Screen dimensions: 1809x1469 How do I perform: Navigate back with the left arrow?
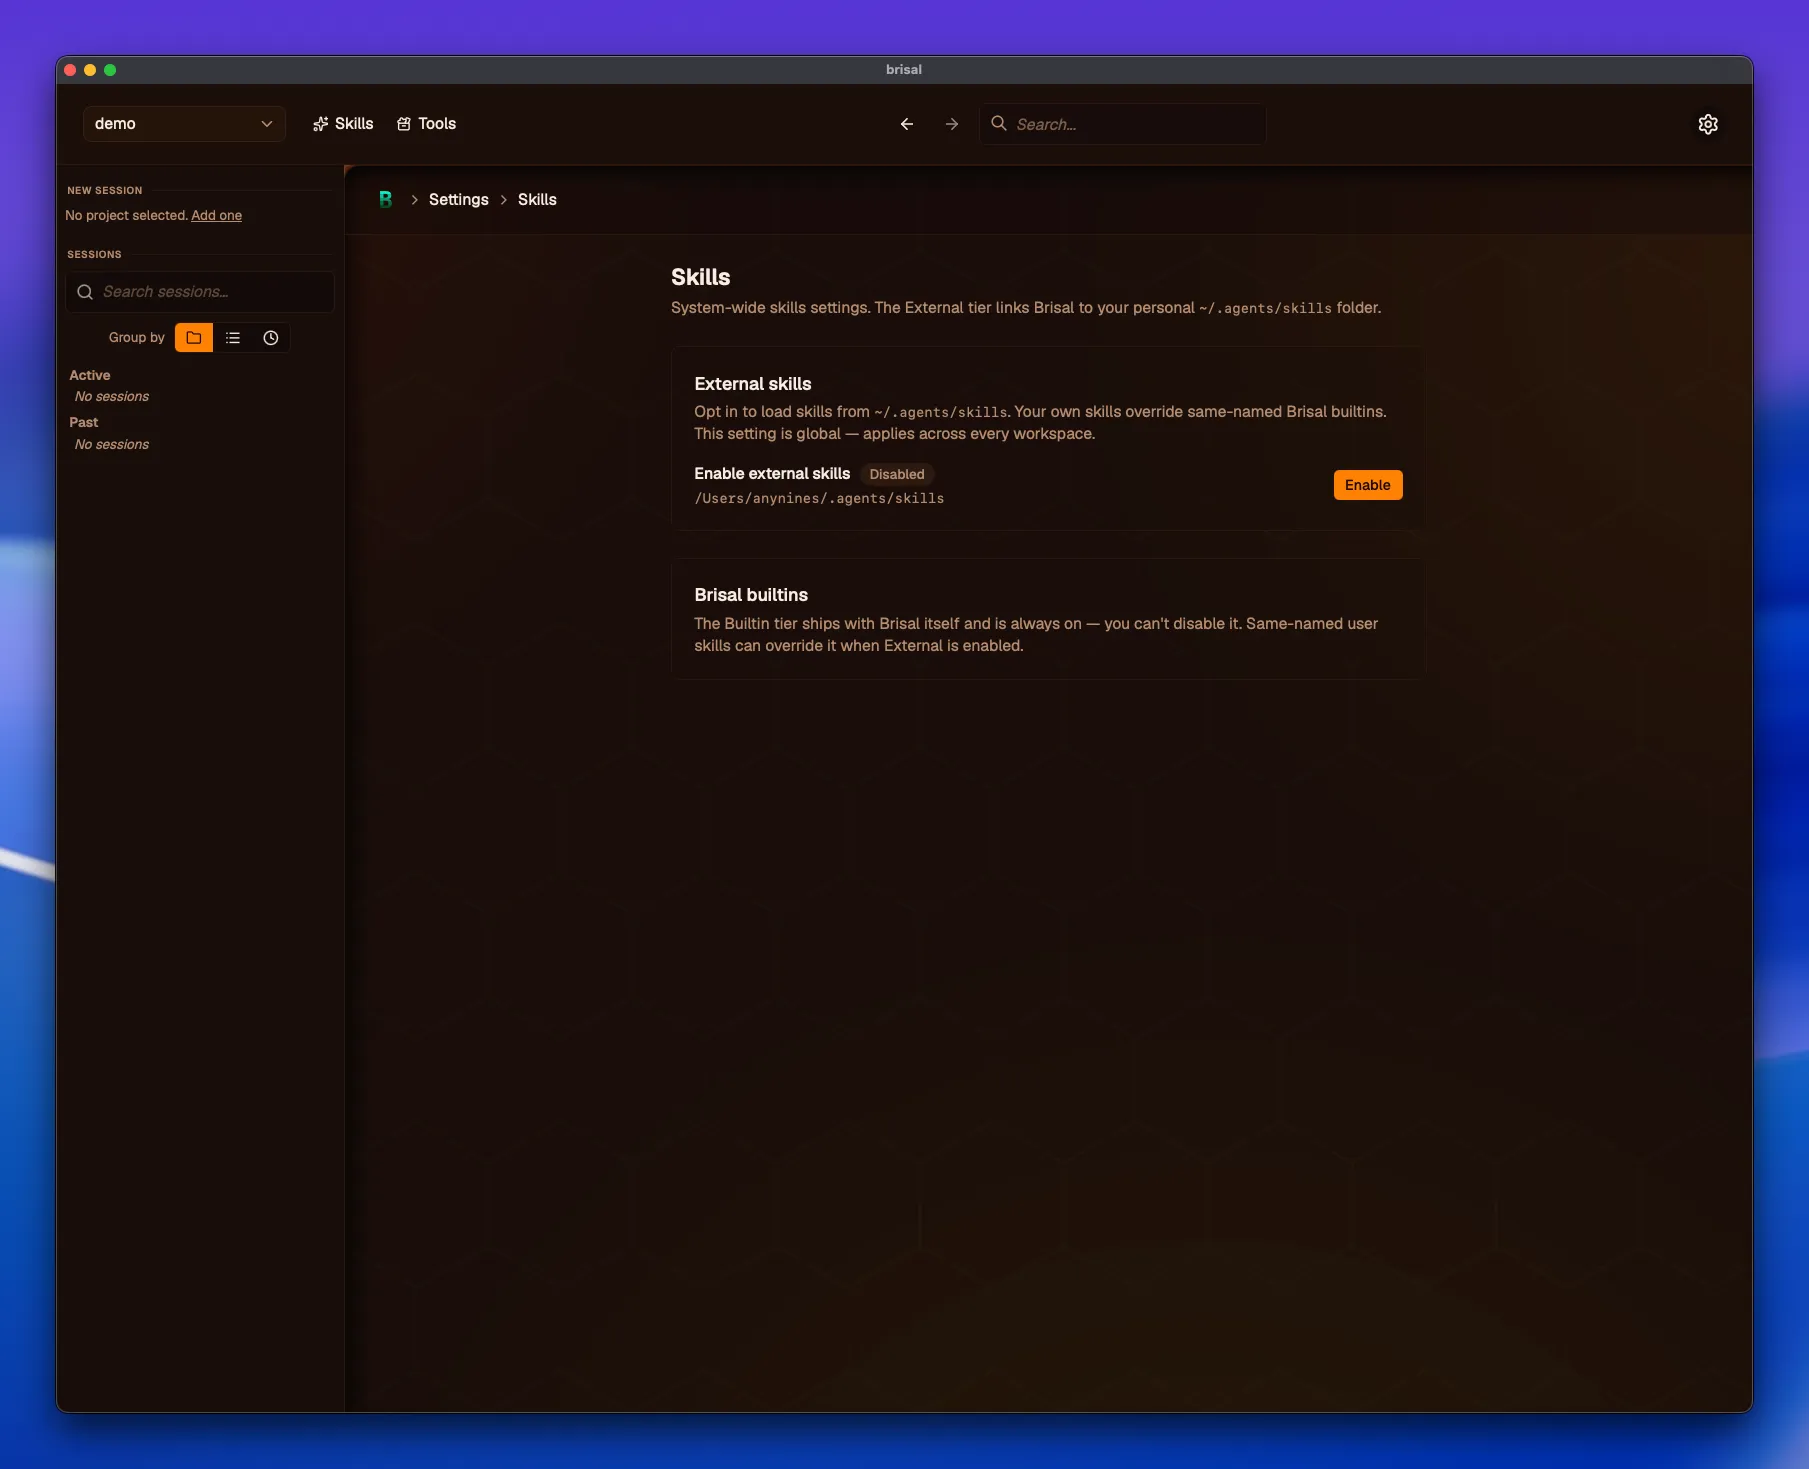[x=906, y=124]
